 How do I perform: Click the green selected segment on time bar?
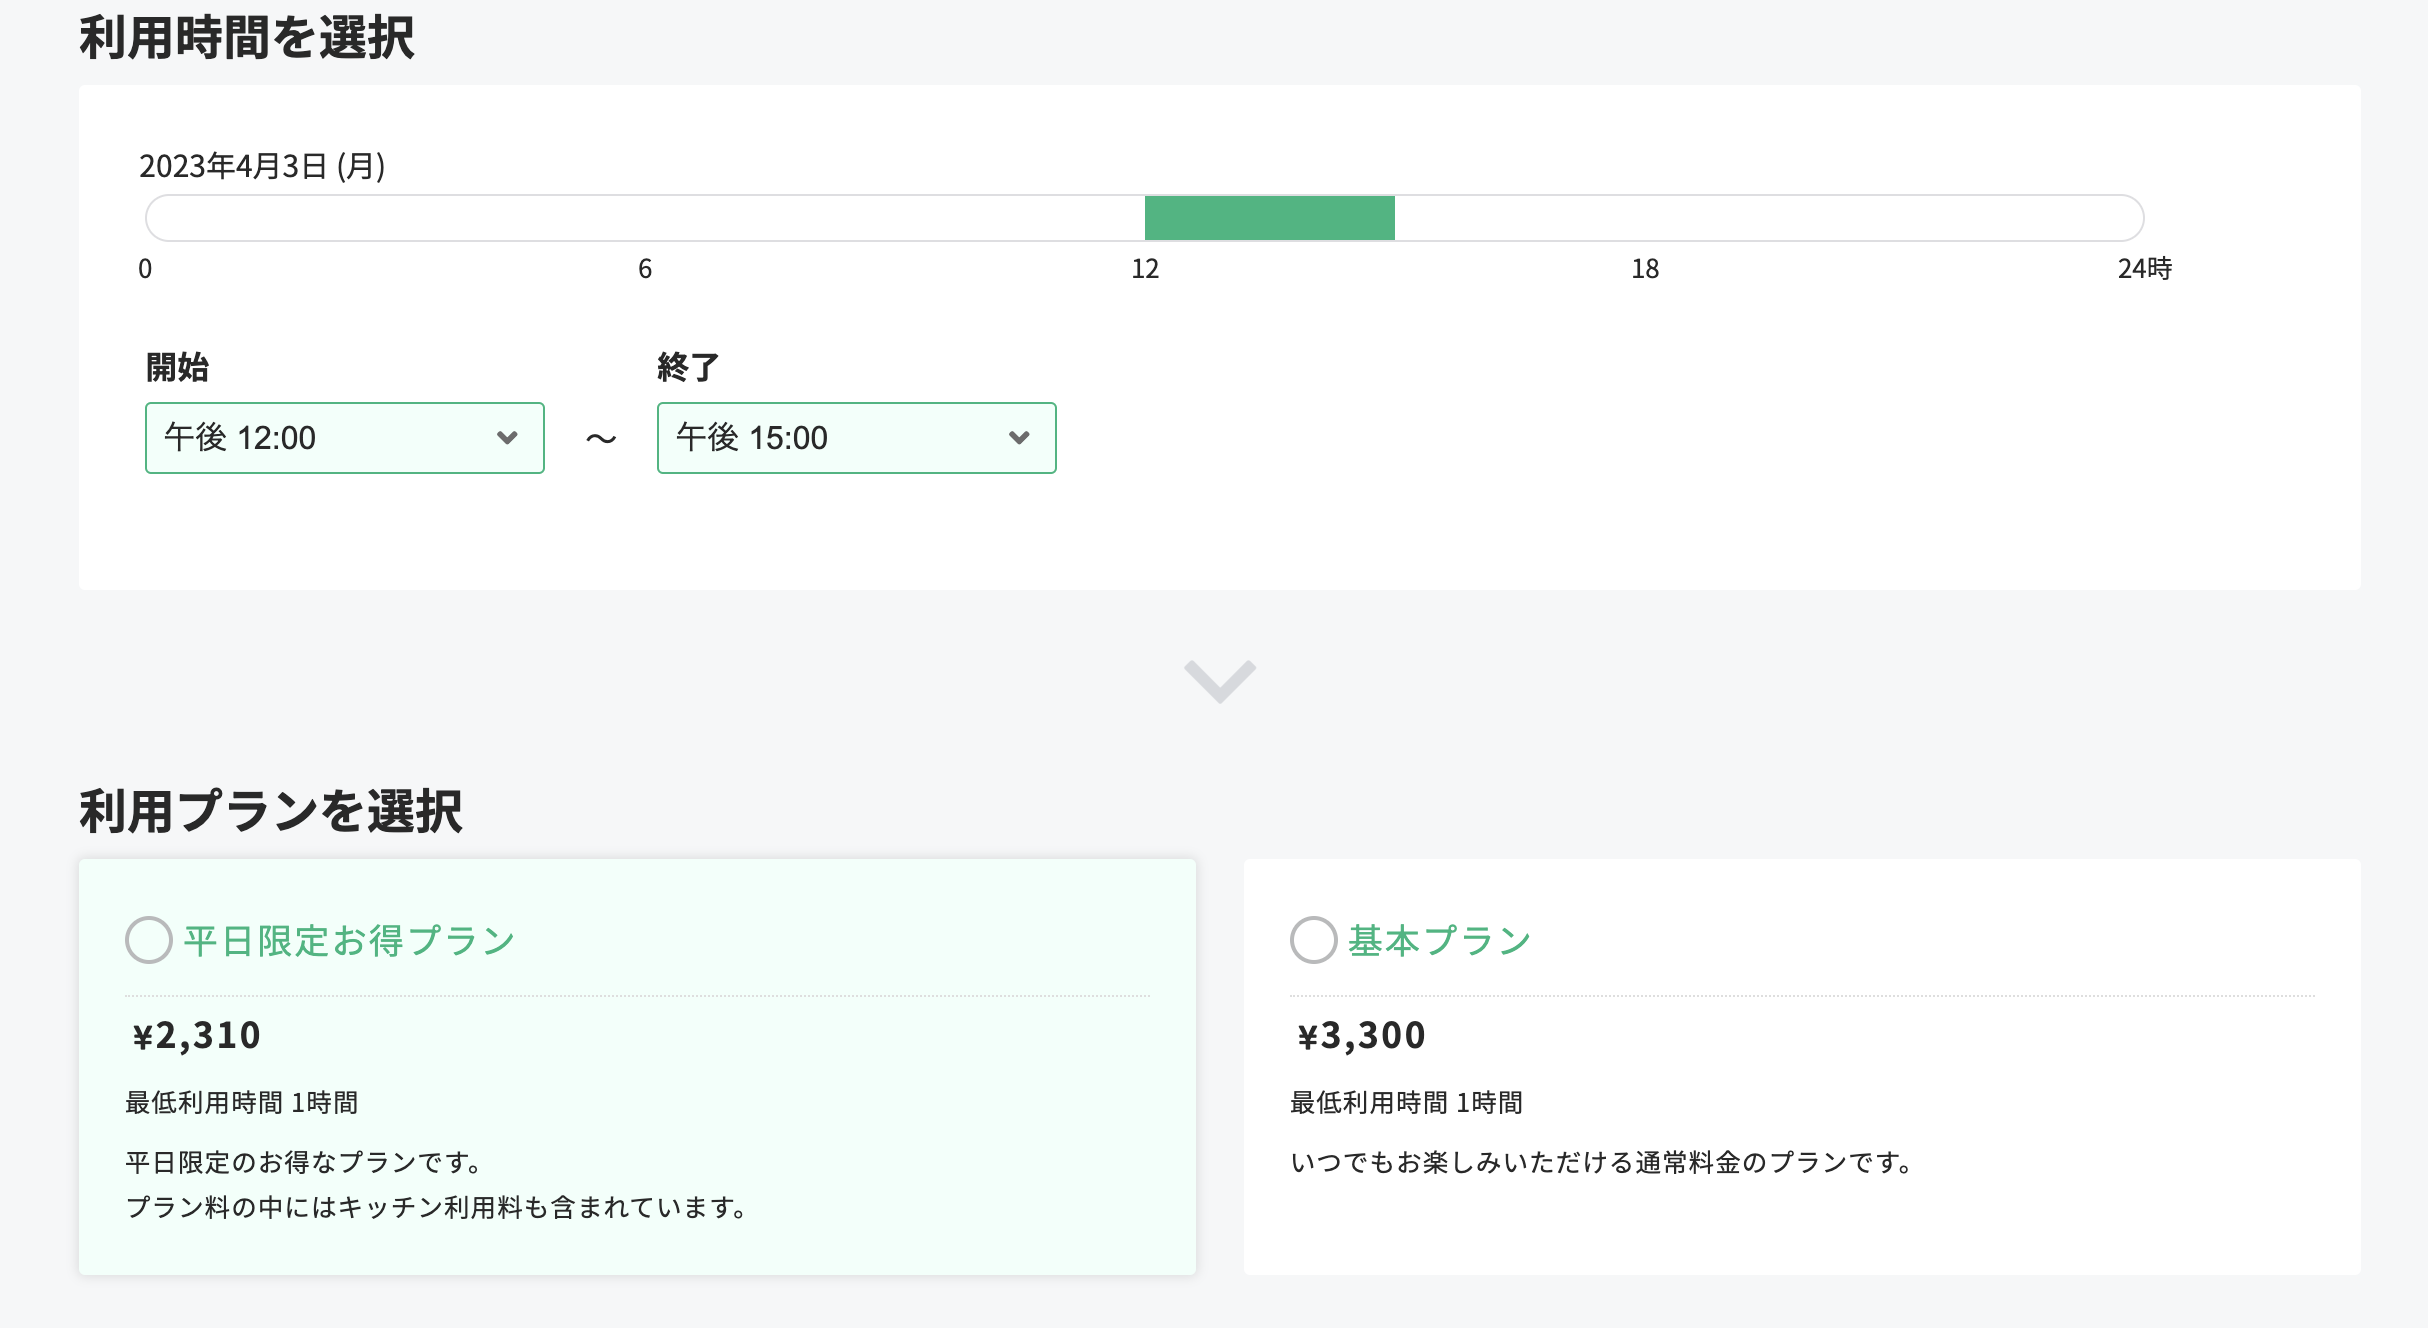tap(1269, 218)
